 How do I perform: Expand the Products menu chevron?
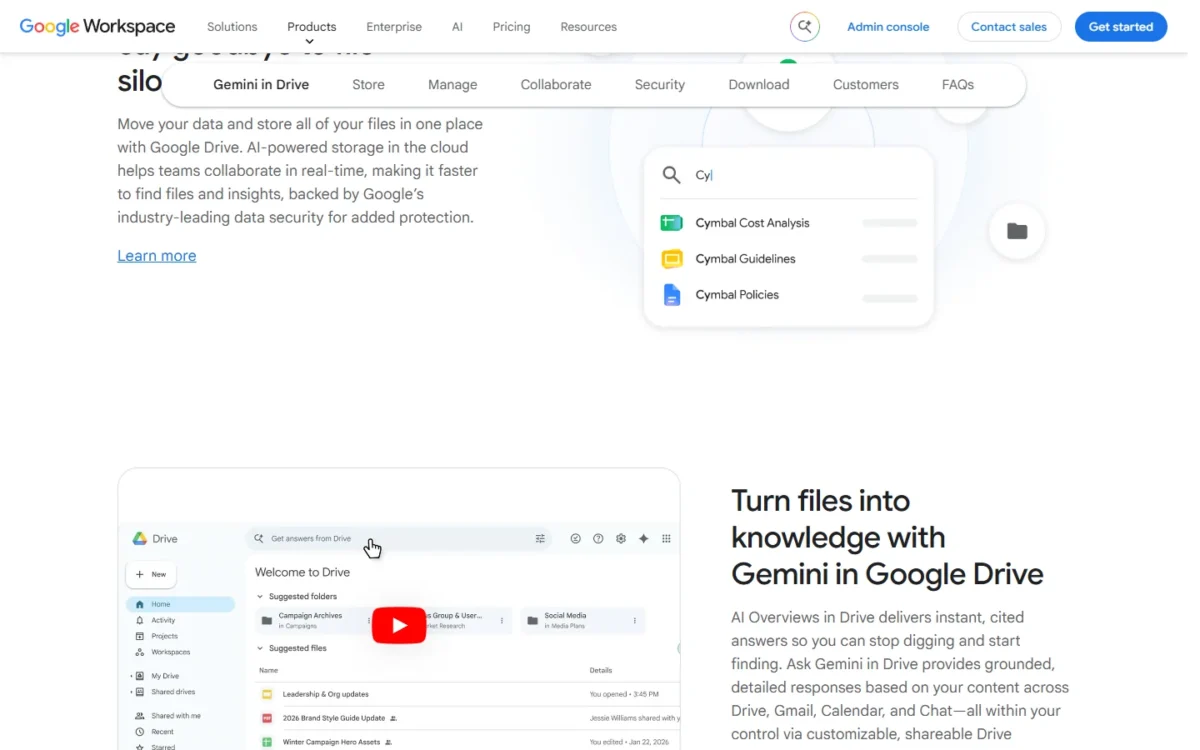click(310, 42)
